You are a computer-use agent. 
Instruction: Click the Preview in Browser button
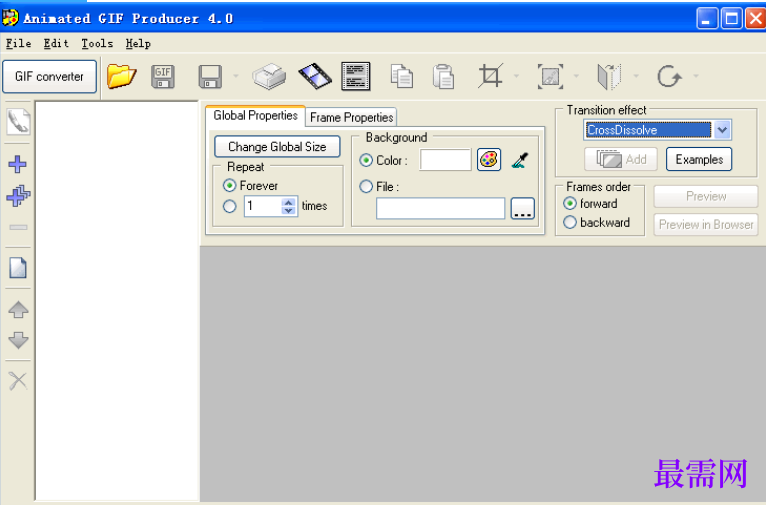(706, 225)
